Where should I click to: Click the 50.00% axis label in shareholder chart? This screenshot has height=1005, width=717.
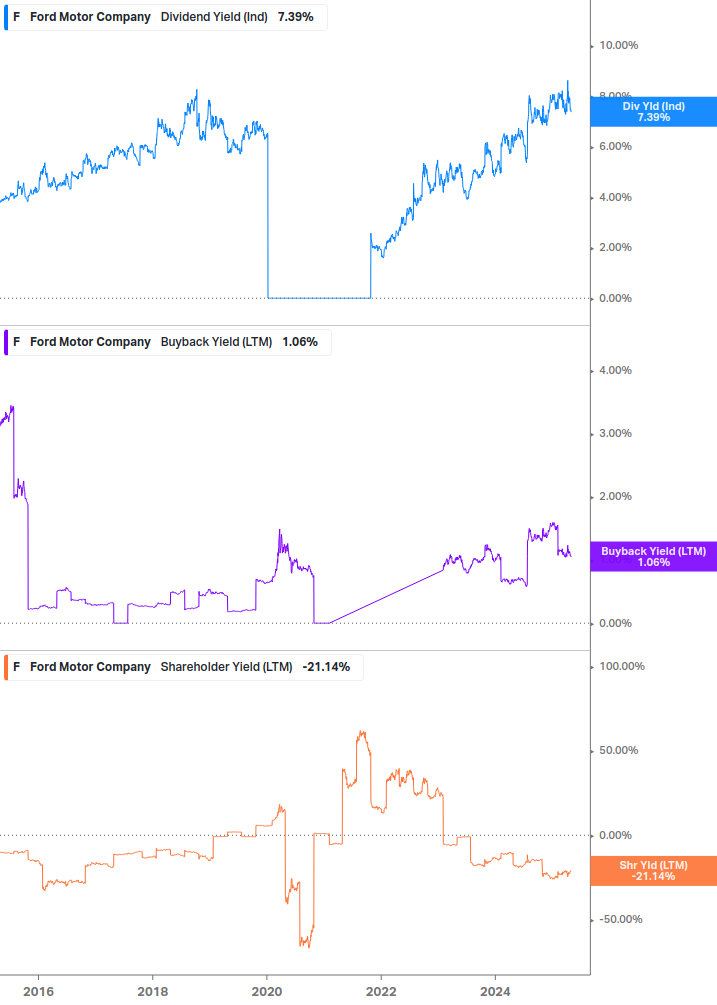[618, 751]
